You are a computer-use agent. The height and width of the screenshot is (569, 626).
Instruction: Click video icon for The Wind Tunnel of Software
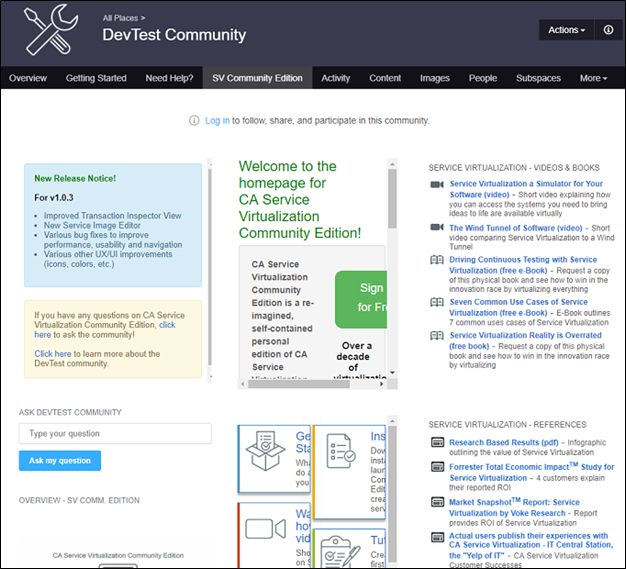(x=437, y=227)
